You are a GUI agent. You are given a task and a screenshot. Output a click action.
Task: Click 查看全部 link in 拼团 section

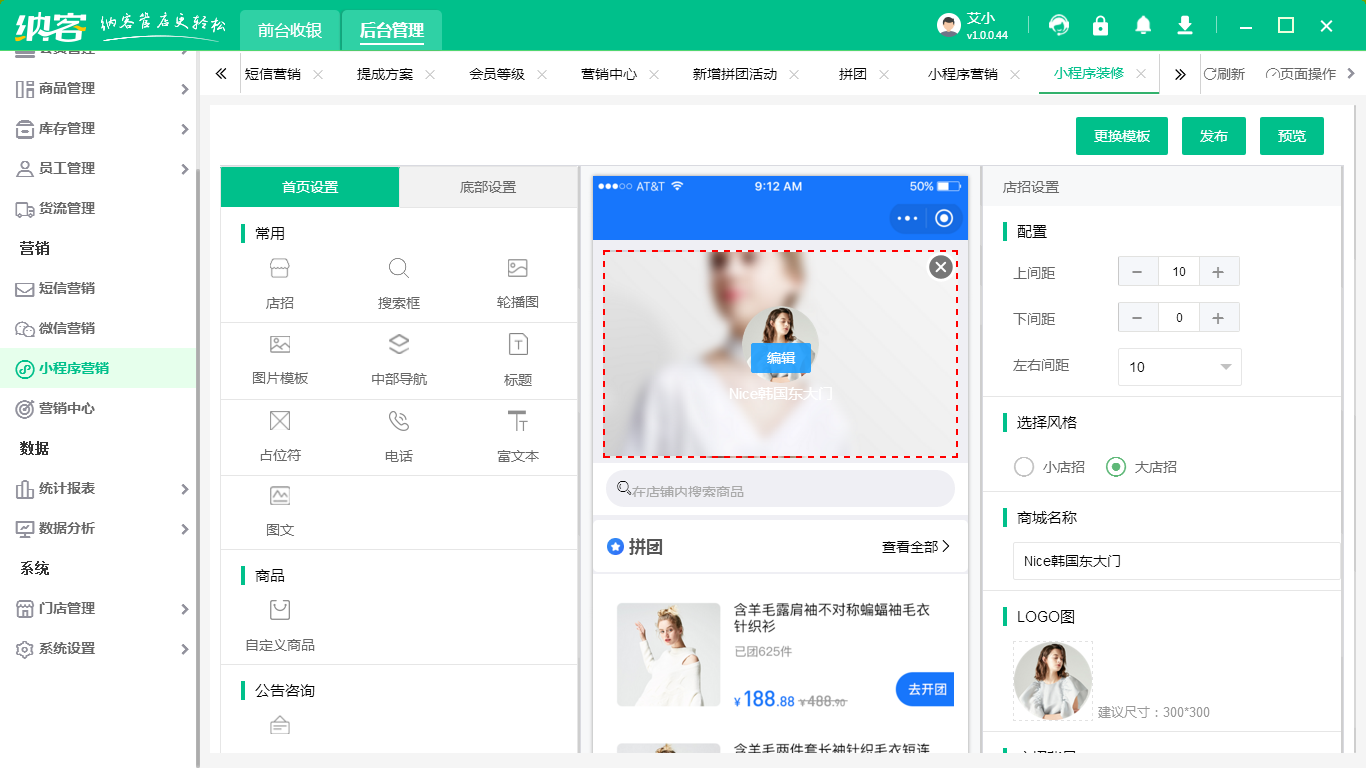916,547
